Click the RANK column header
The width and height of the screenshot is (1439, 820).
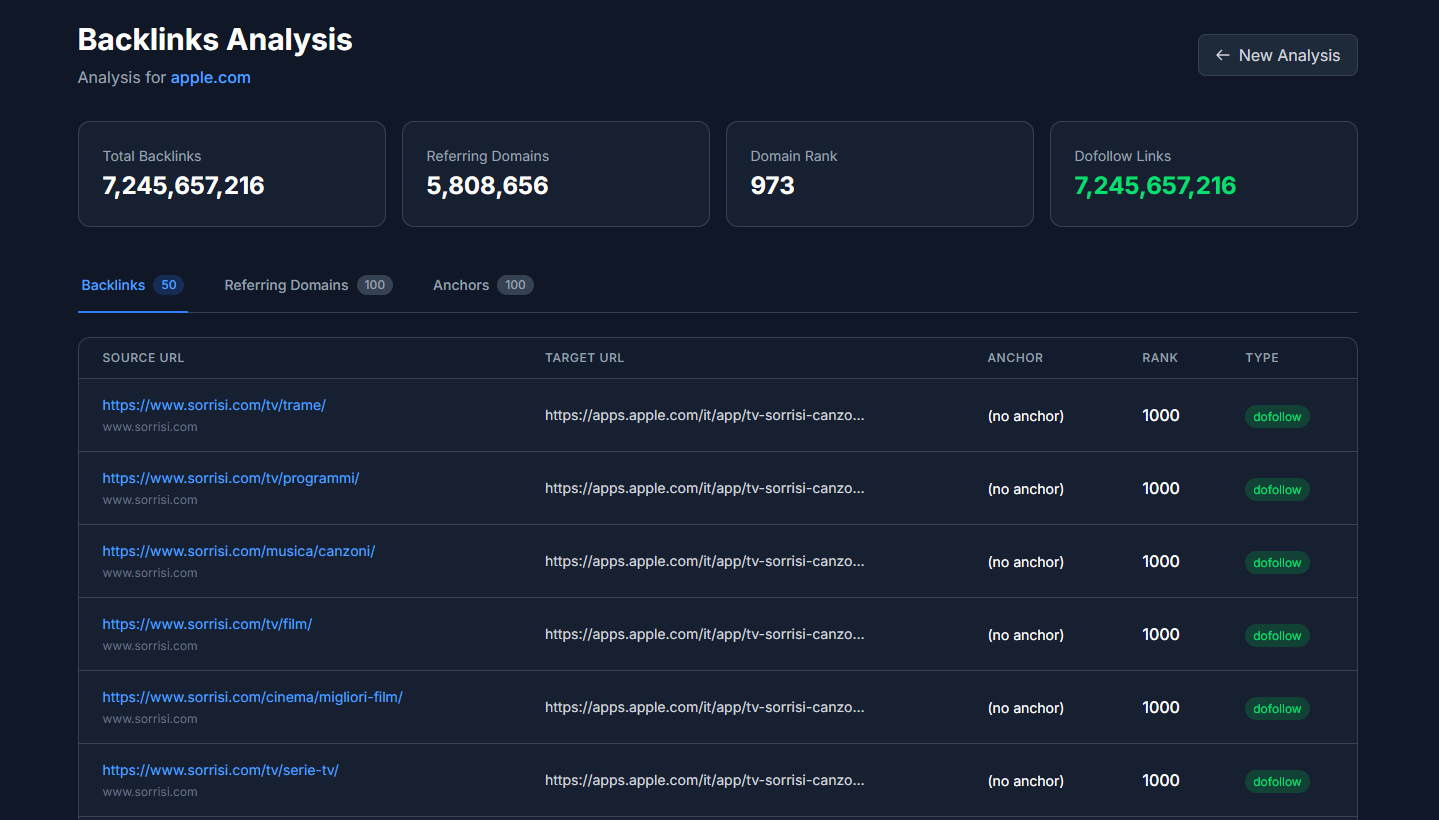tap(1160, 358)
